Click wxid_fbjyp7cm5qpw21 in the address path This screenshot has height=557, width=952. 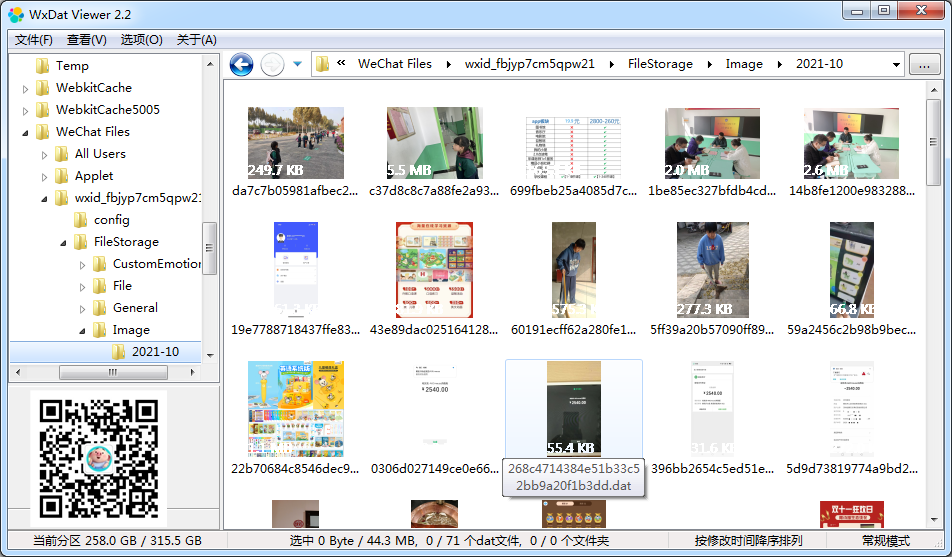pos(529,64)
